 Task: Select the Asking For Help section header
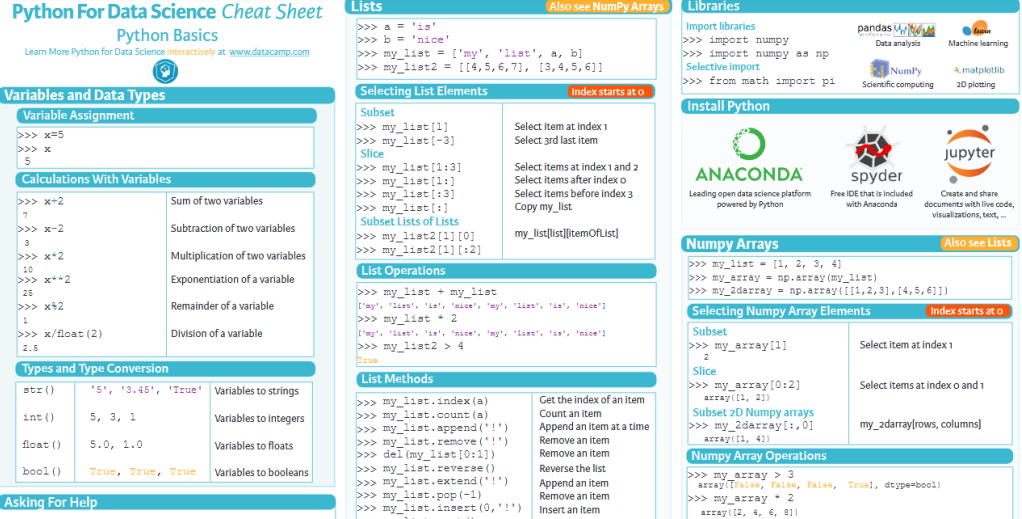tap(51, 502)
